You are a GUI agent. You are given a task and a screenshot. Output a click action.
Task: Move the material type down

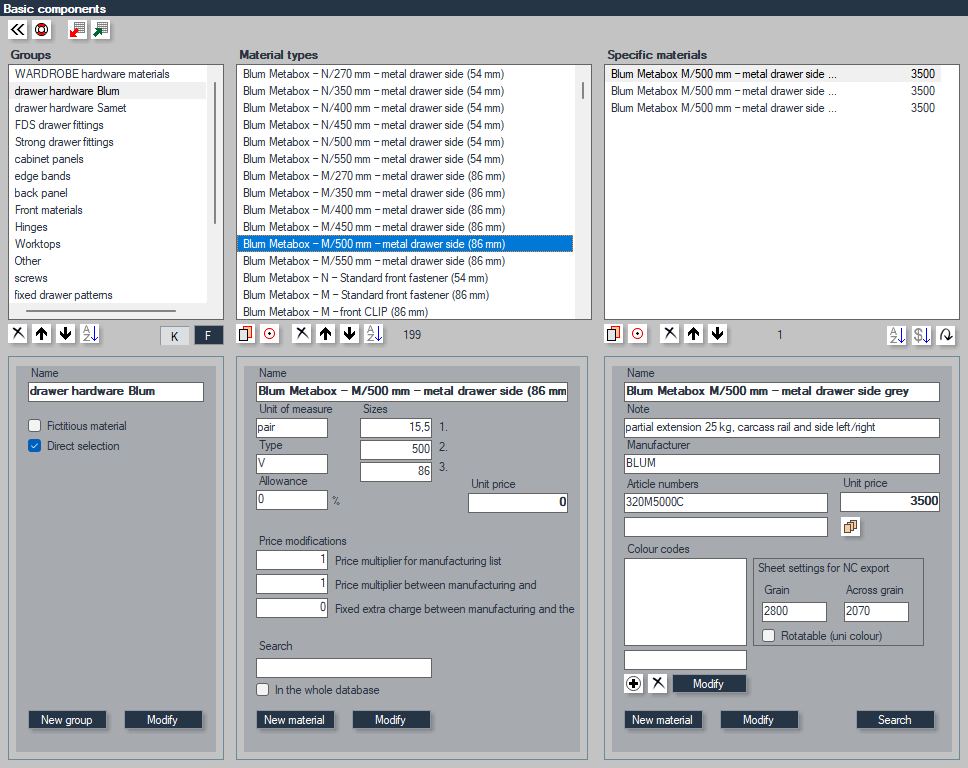point(349,334)
